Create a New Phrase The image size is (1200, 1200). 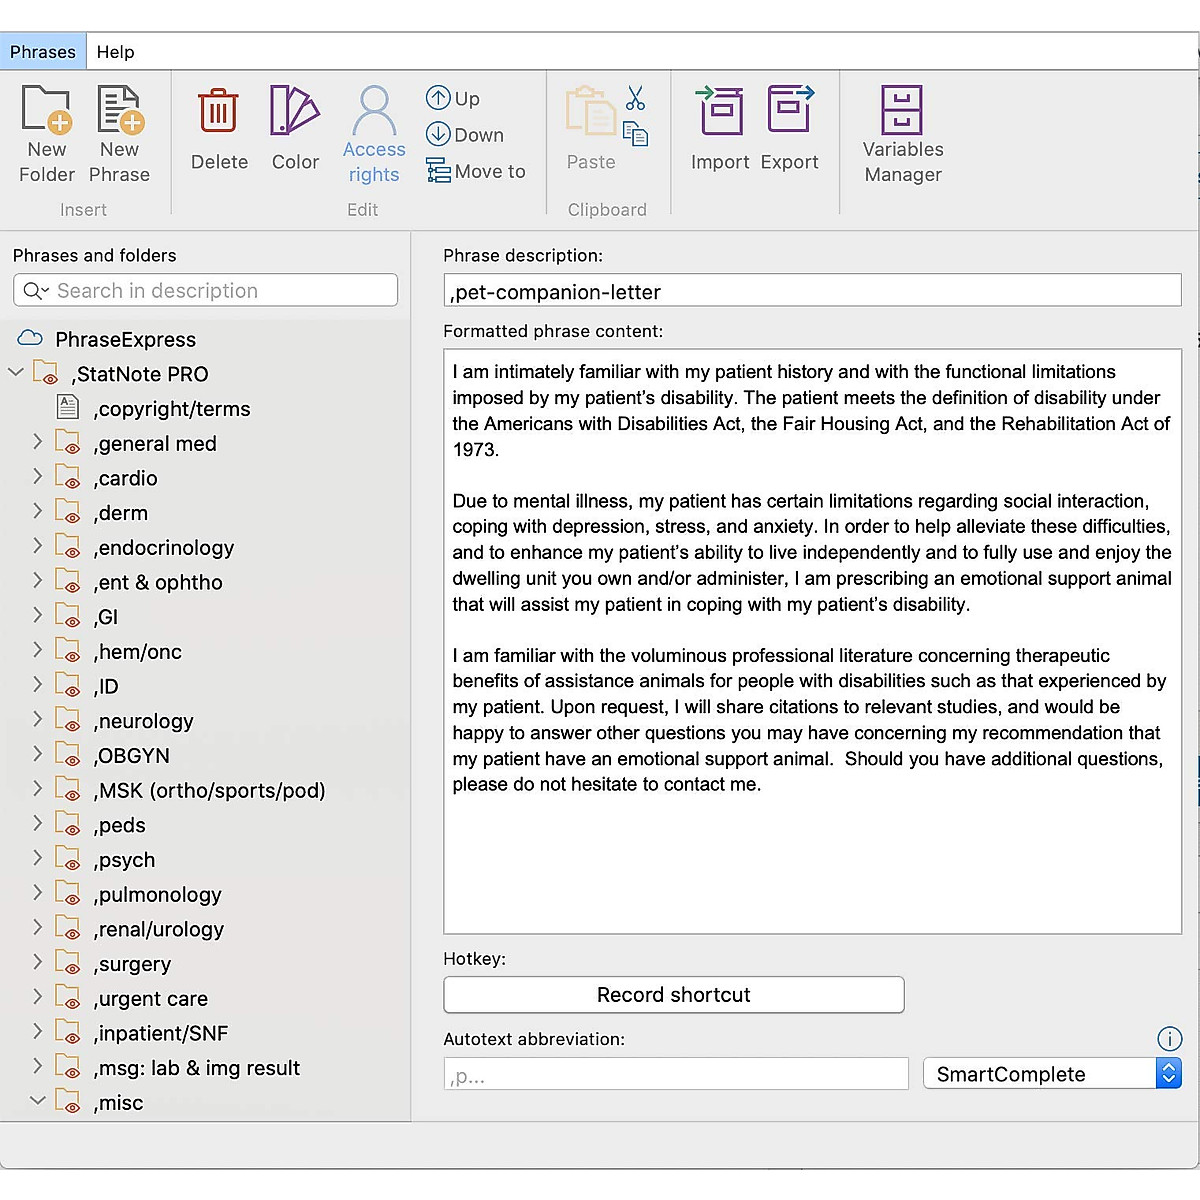point(120,132)
